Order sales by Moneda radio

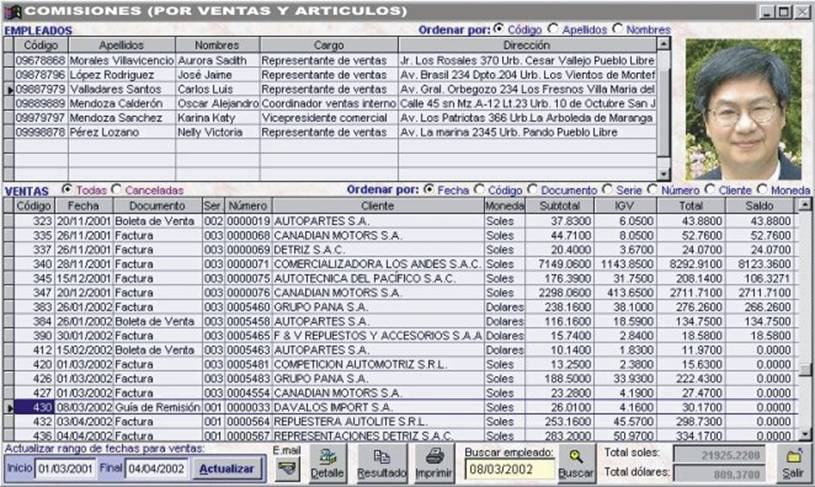[762, 190]
